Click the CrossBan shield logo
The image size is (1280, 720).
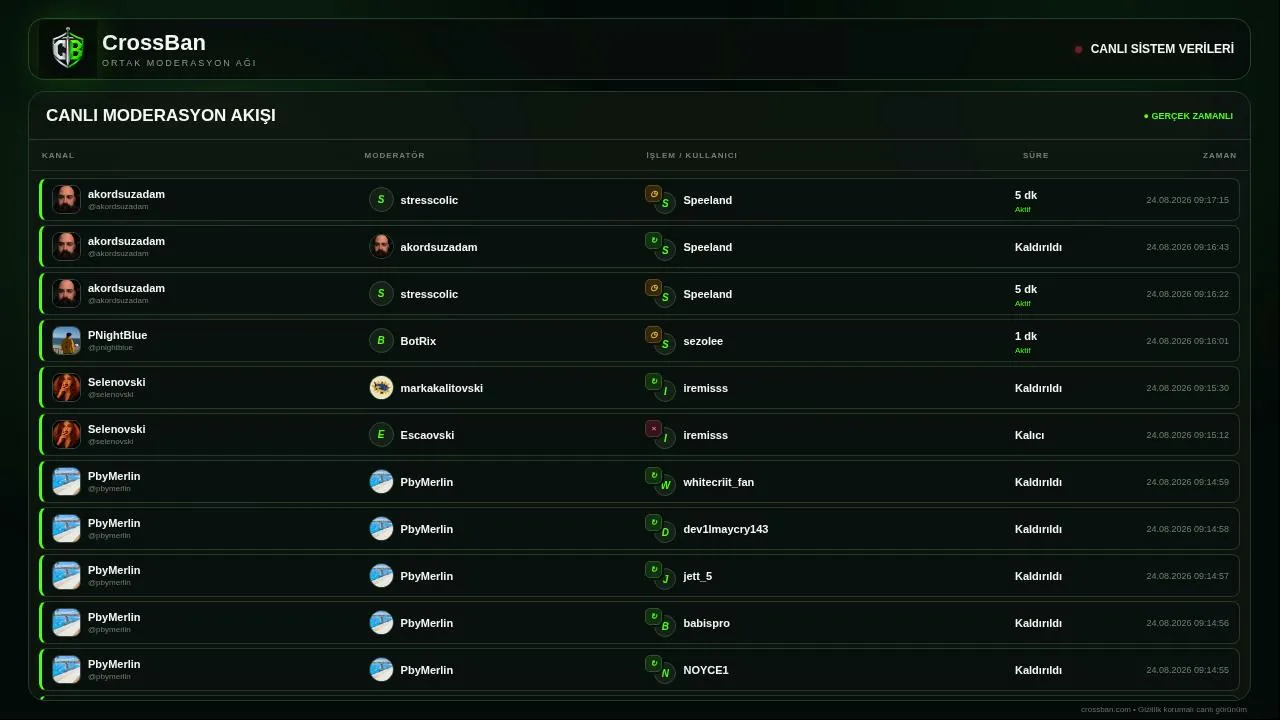click(68, 49)
